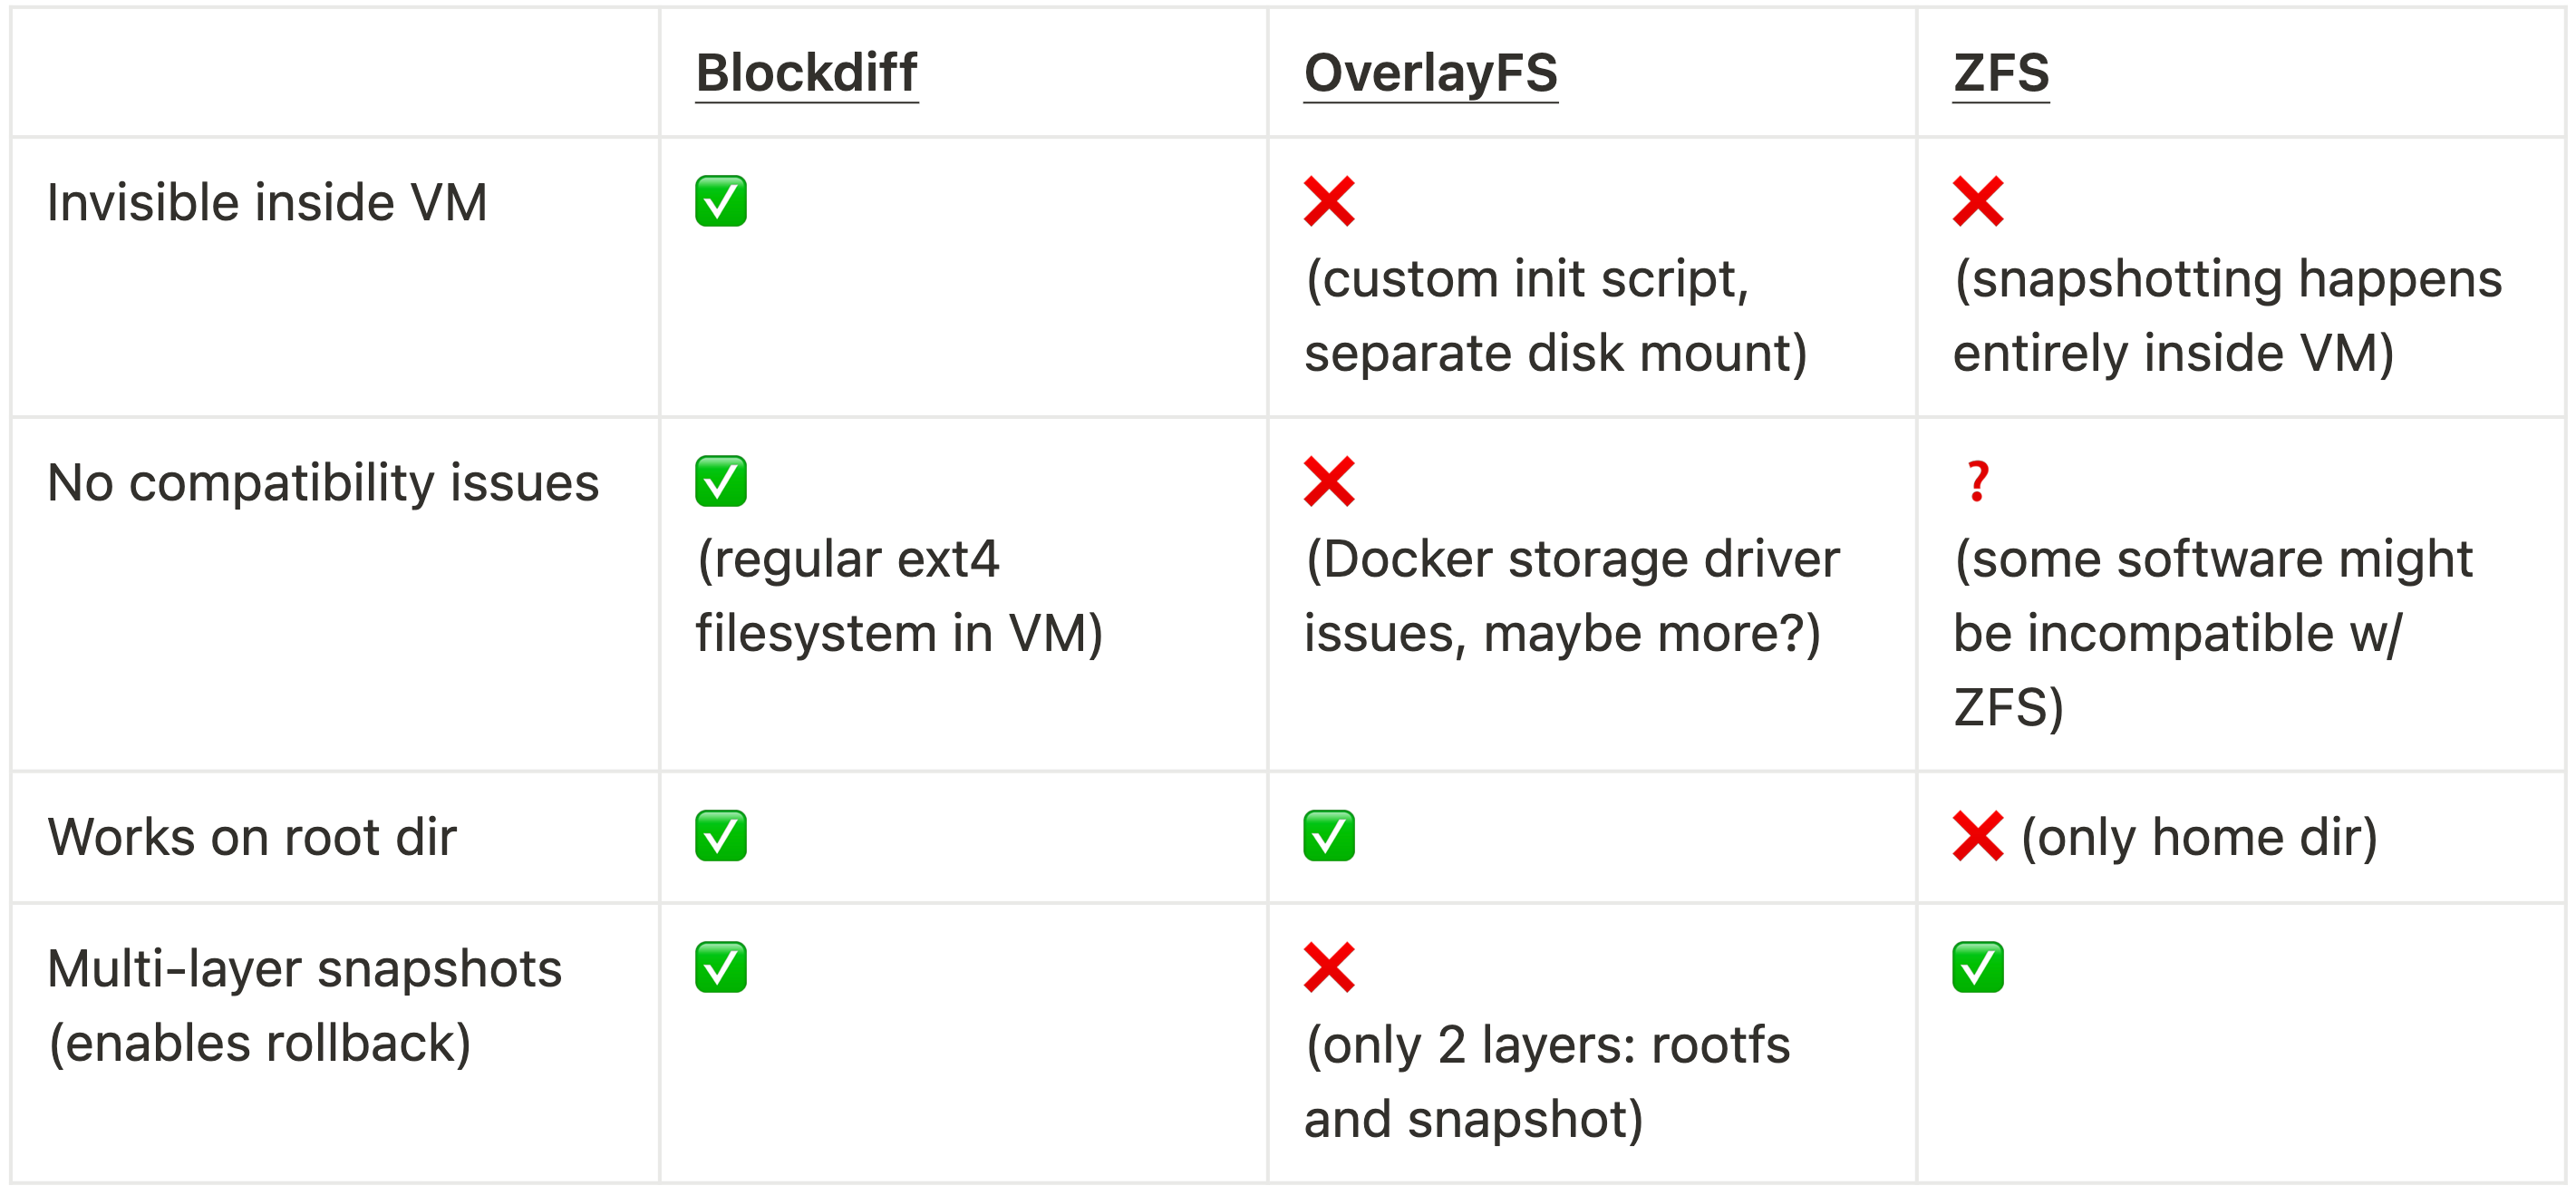Click the red X beside only home dir
The width and height of the screenshot is (2576, 1195).
(x=1978, y=836)
